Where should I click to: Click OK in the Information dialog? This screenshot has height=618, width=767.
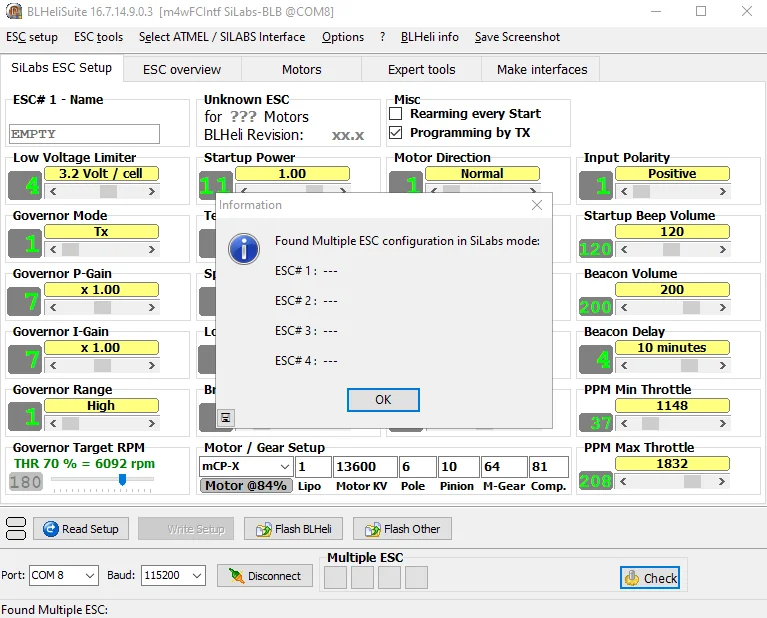click(383, 400)
